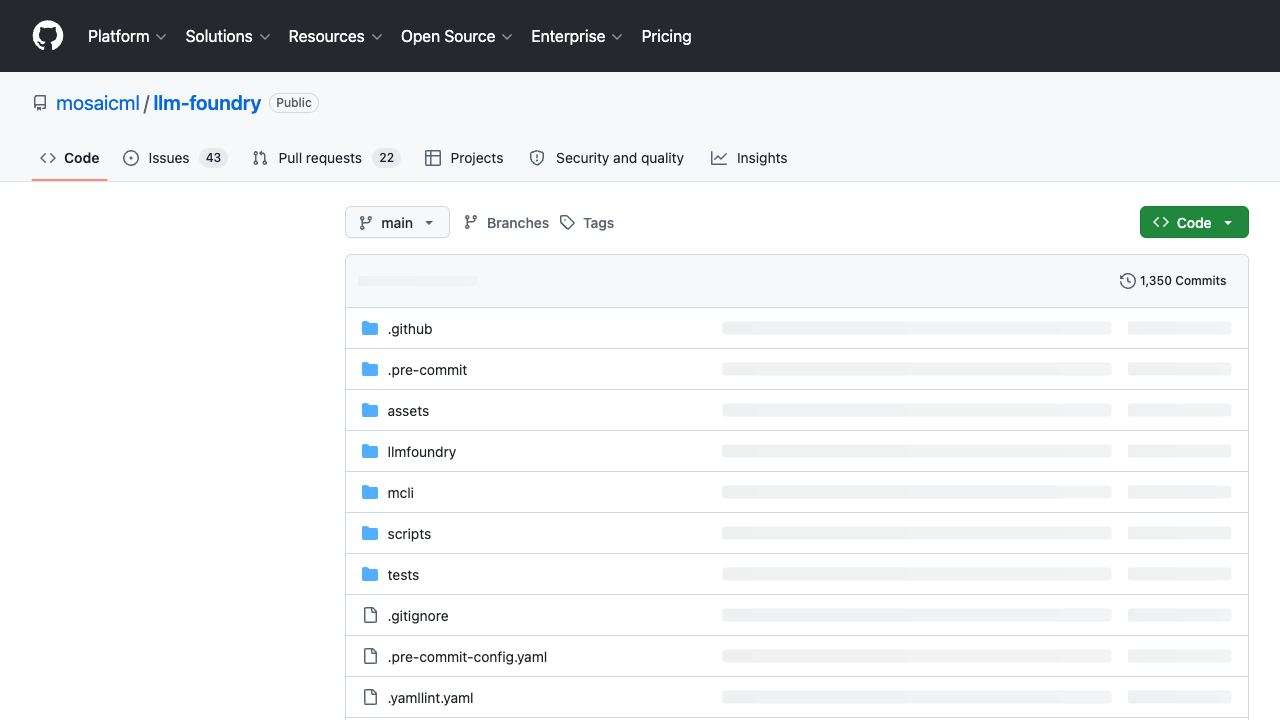Screen dimensions: 1280x720
Task: Expand the Open Source menu
Action: (457, 36)
